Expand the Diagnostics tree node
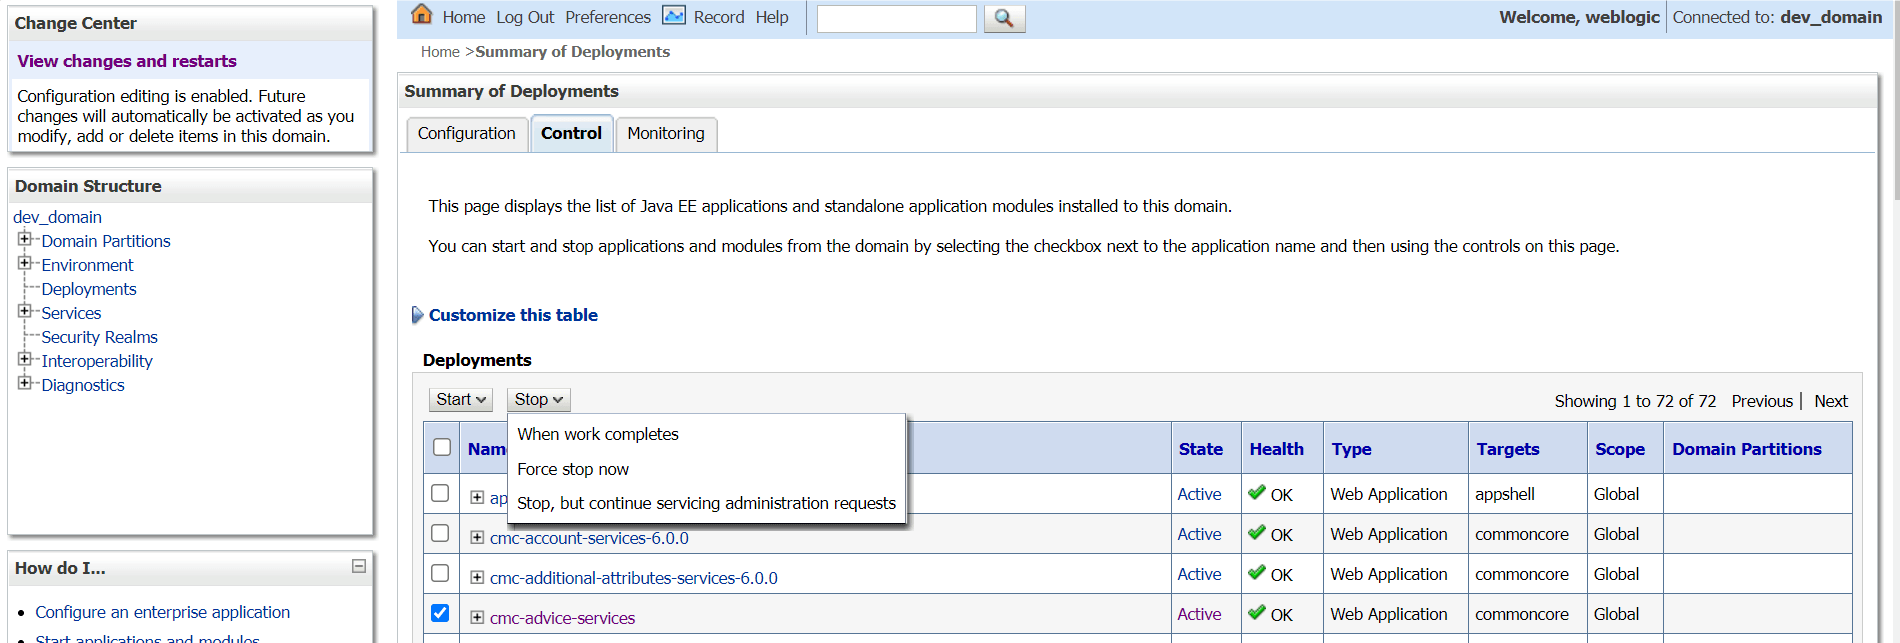 [x=25, y=383]
